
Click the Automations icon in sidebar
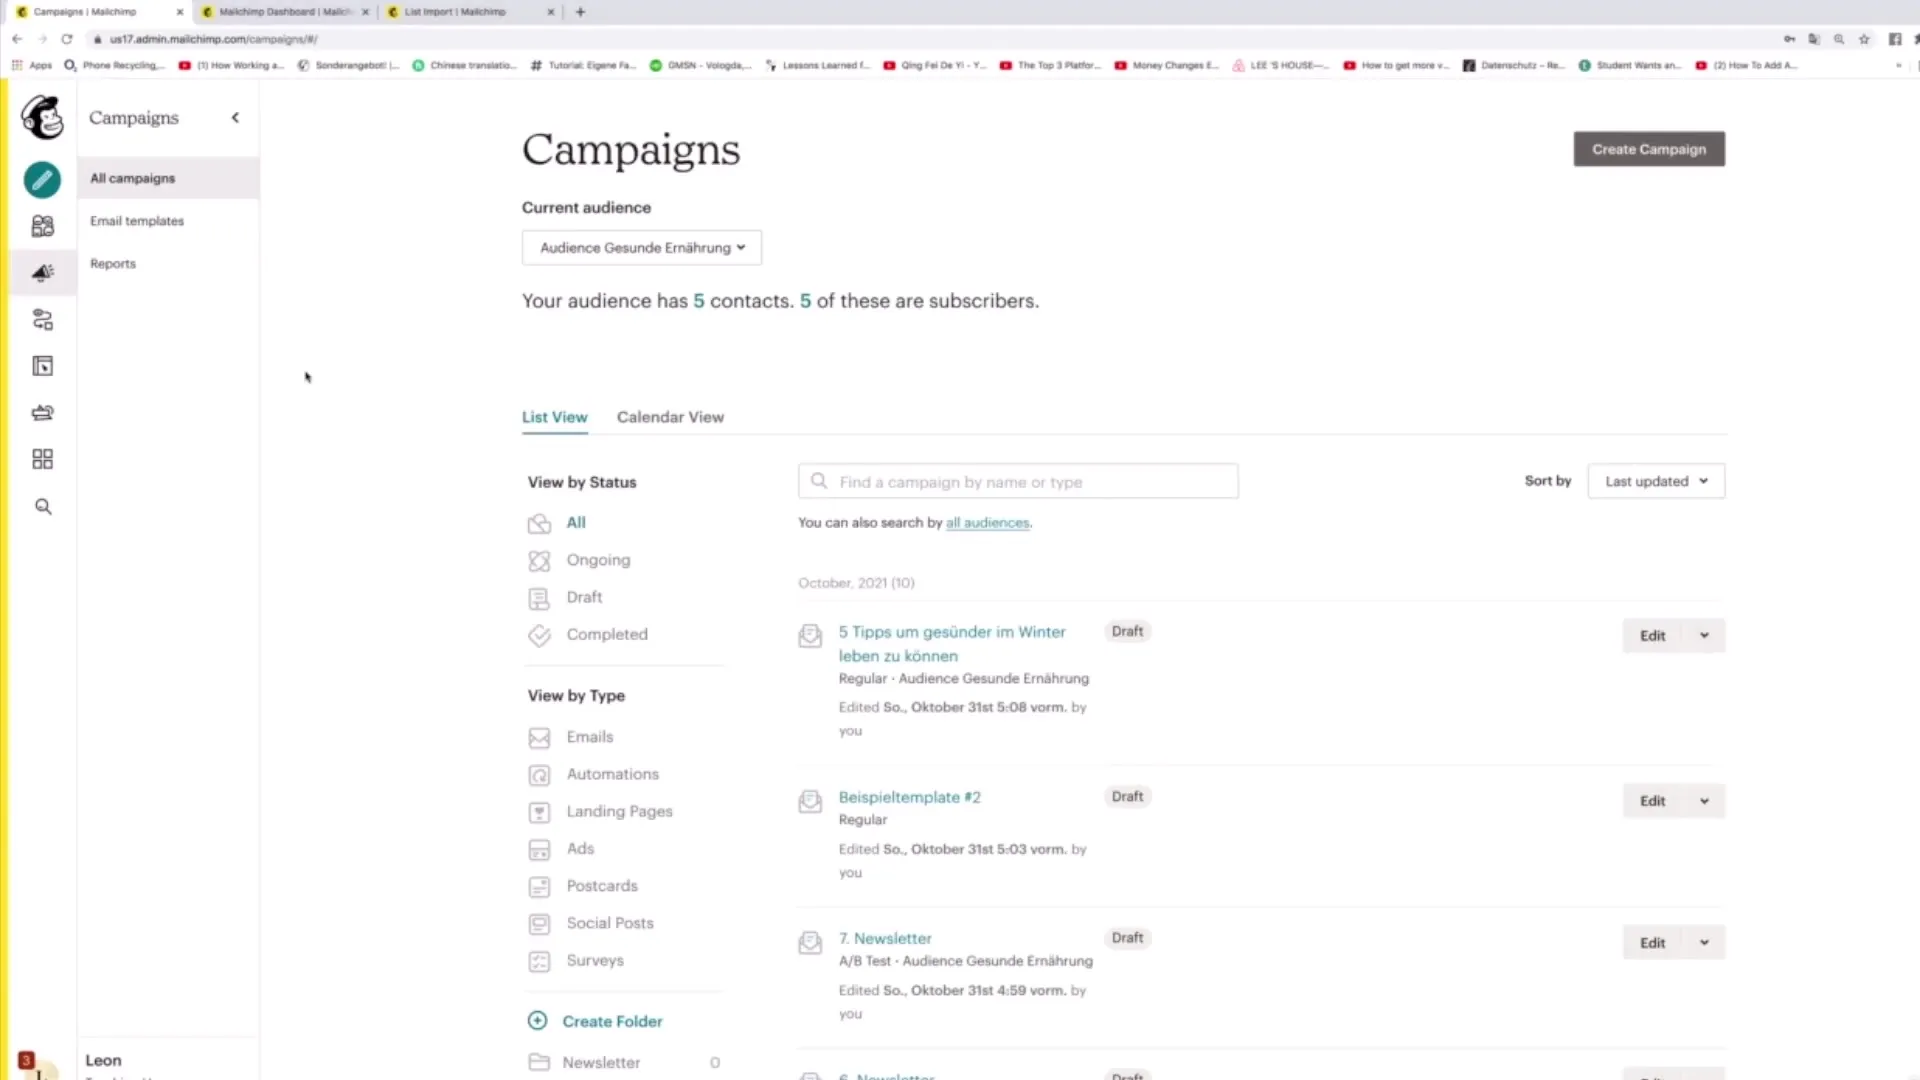click(41, 319)
